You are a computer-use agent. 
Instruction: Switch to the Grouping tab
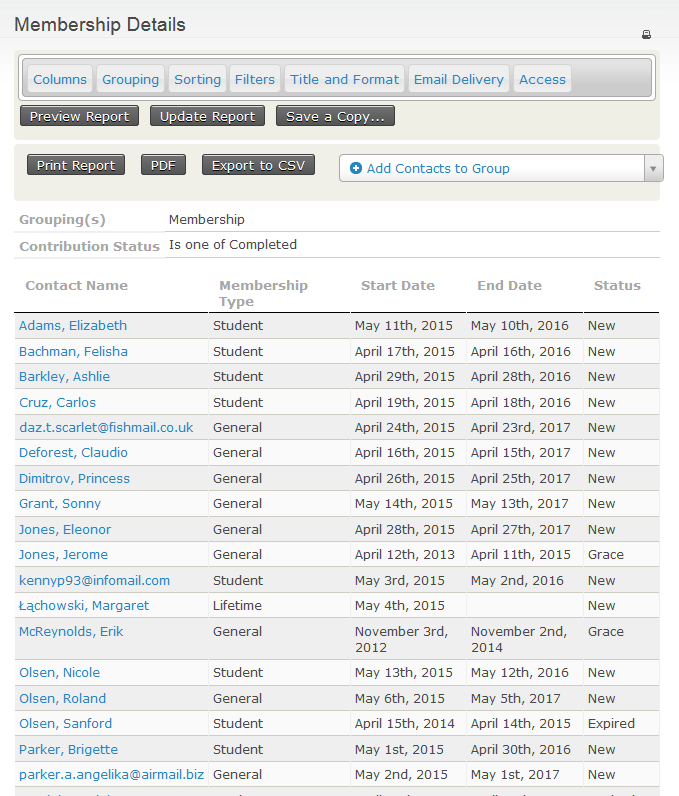pyautogui.click(x=130, y=80)
